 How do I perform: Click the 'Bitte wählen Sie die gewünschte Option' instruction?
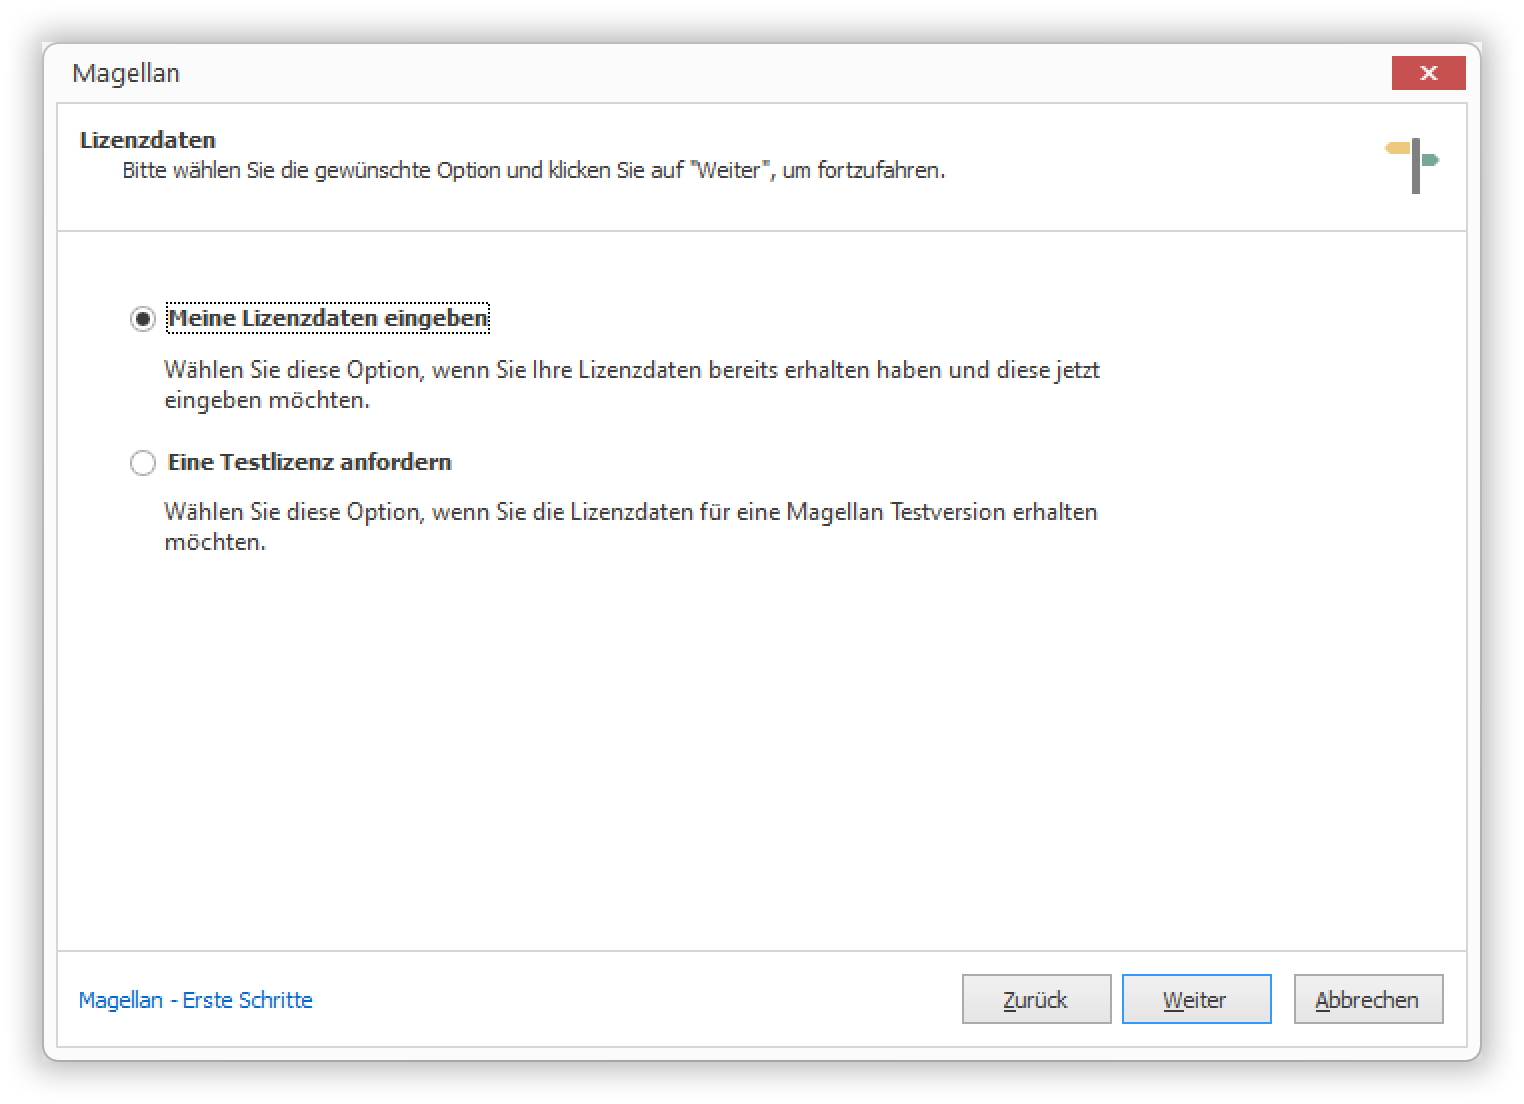pos(533,171)
